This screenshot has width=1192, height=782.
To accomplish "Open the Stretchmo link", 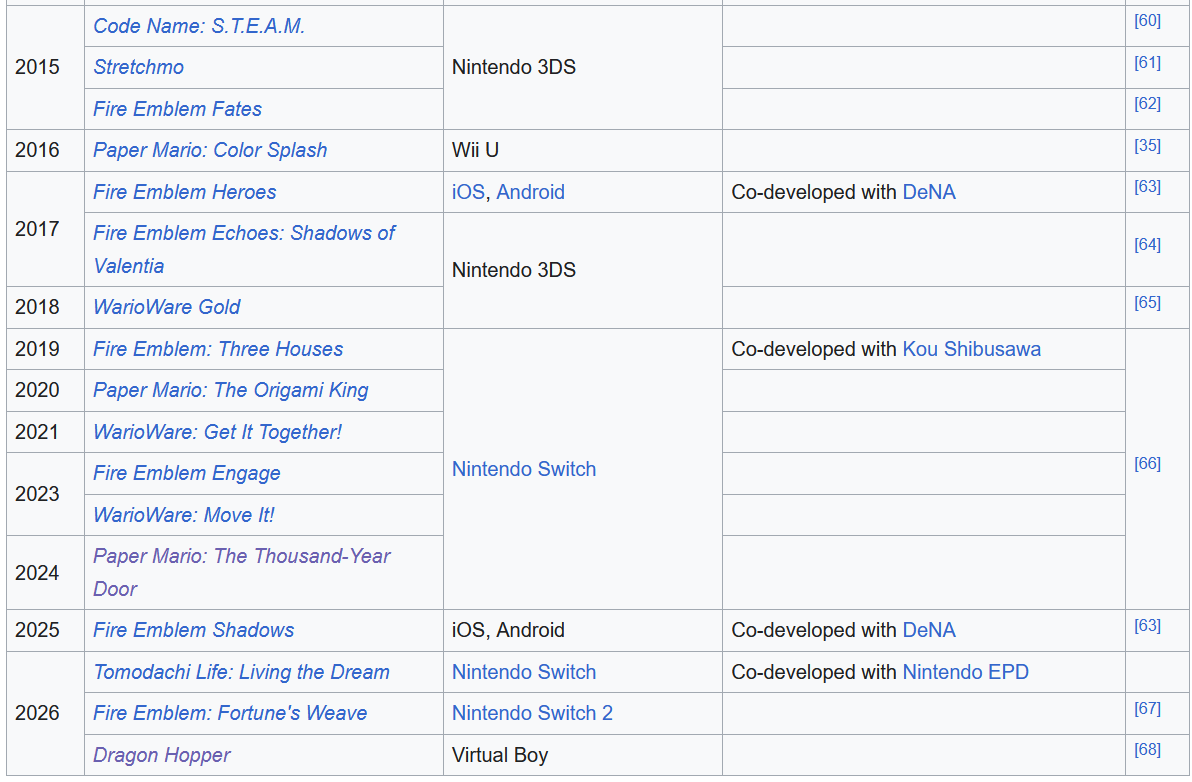I will coord(138,67).
